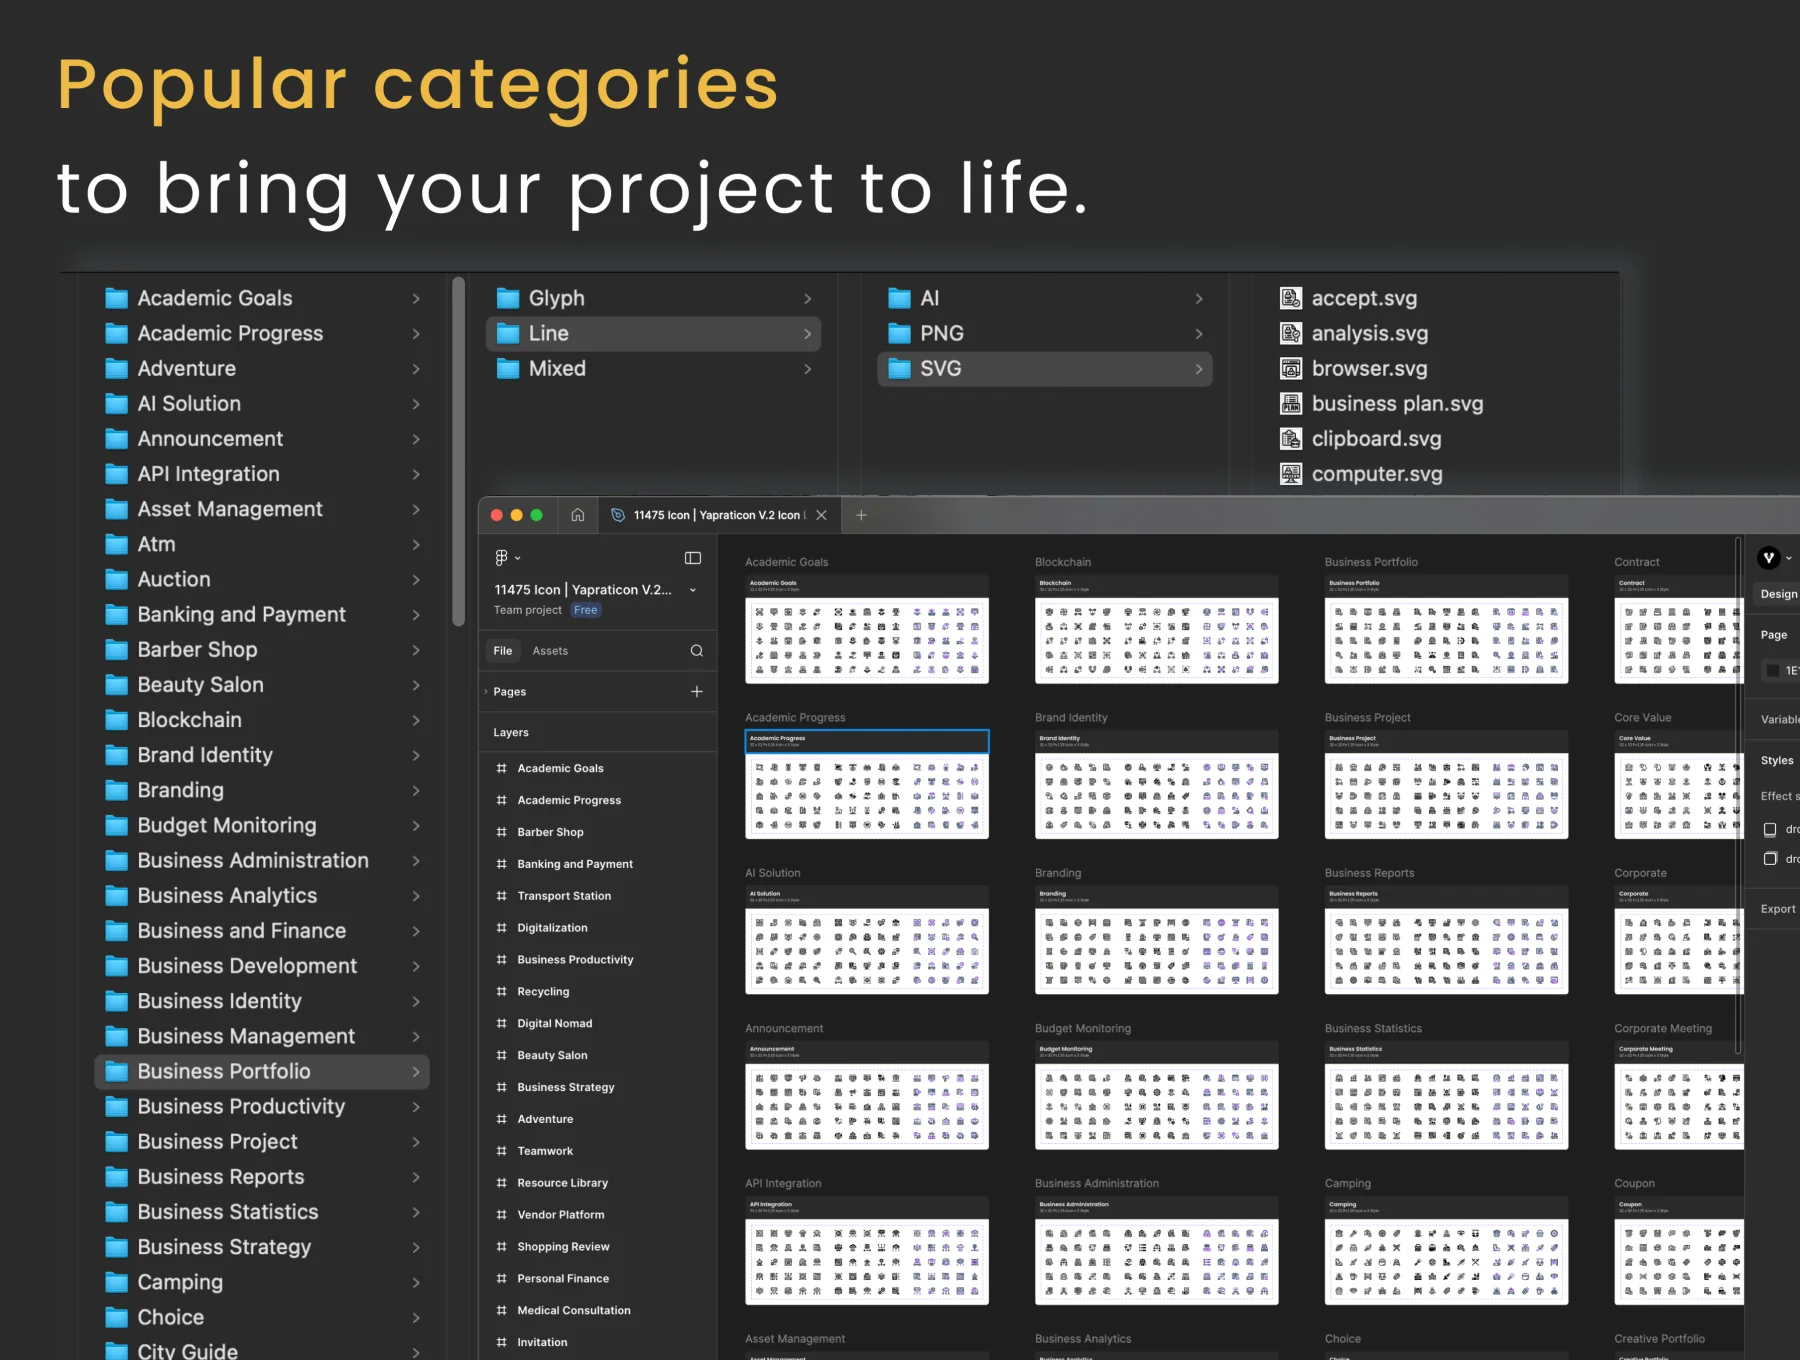Select the Camping frame on canvas
Screen dimensions: 1800x1360
pos(1446,1251)
